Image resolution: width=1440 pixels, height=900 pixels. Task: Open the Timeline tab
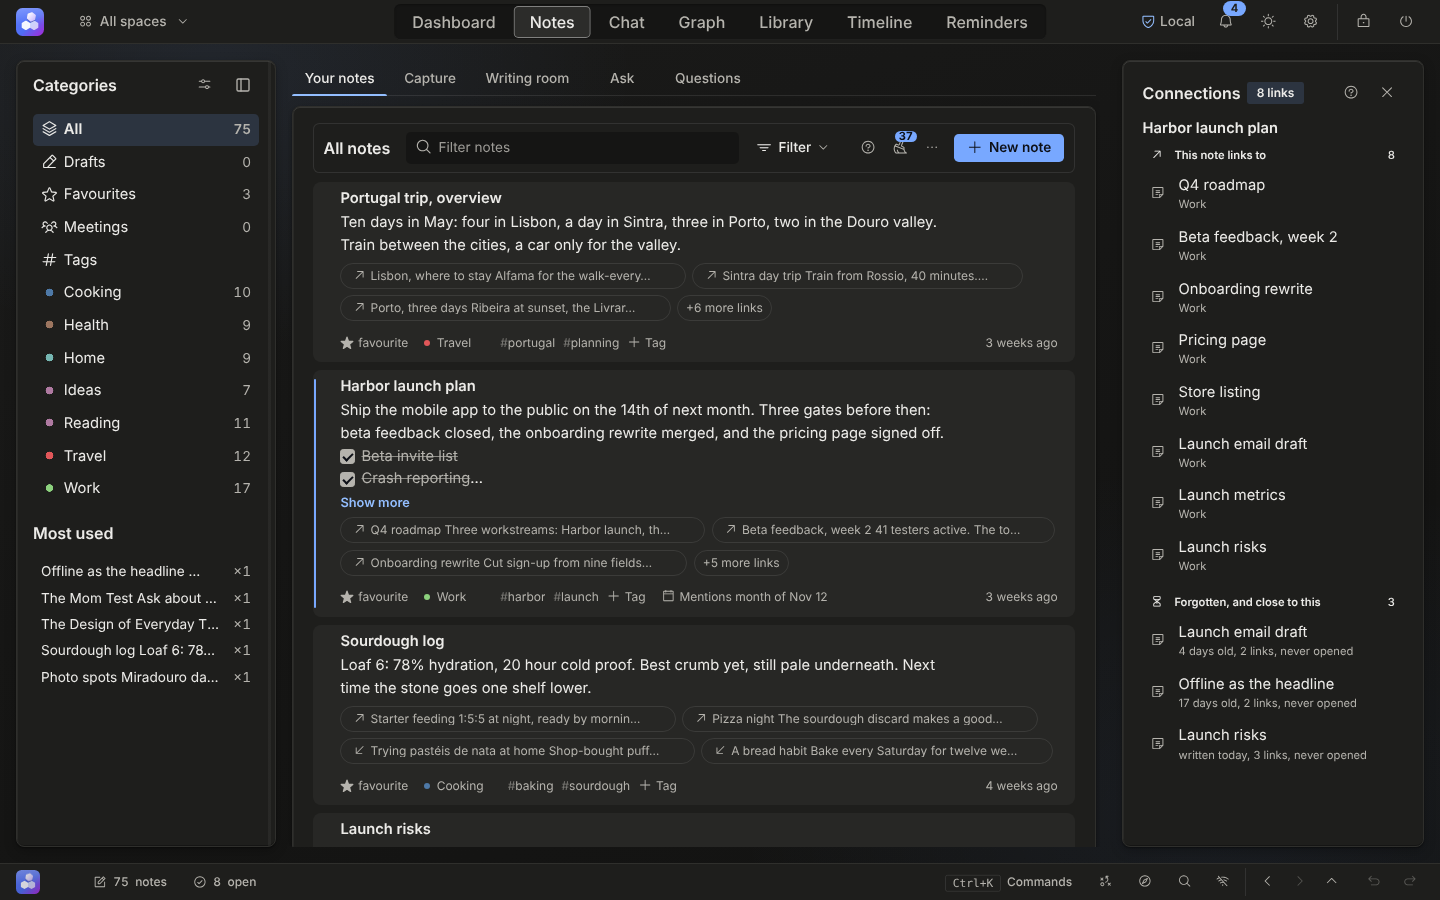point(879,22)
